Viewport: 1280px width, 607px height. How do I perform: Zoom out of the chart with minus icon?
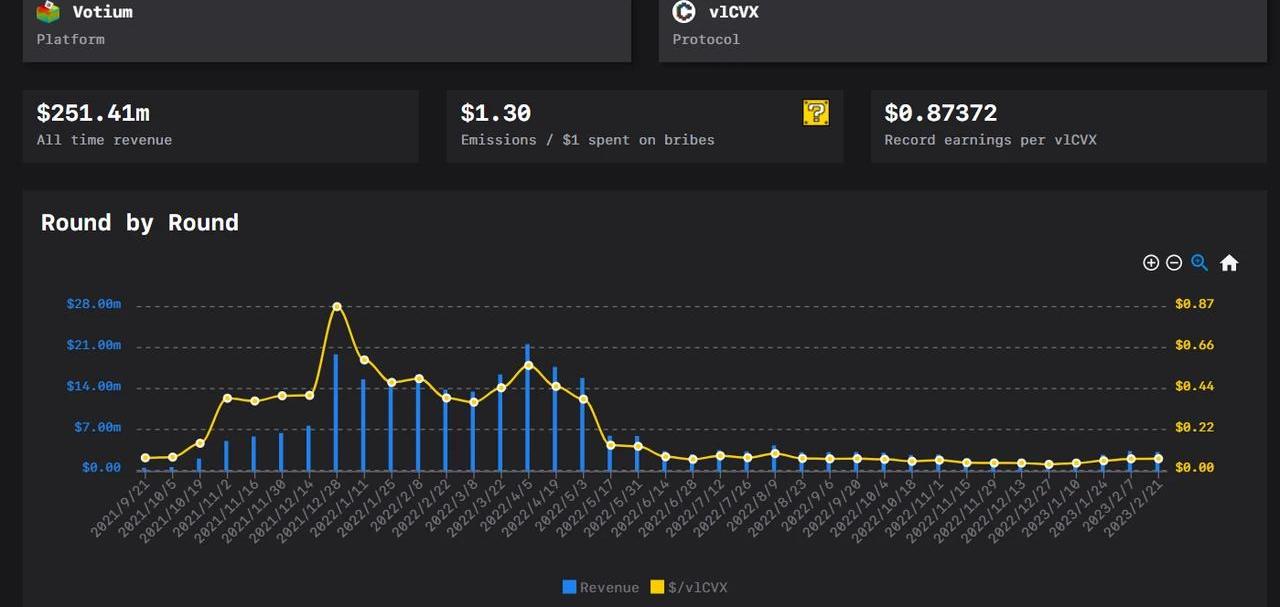click(1174, 263)
